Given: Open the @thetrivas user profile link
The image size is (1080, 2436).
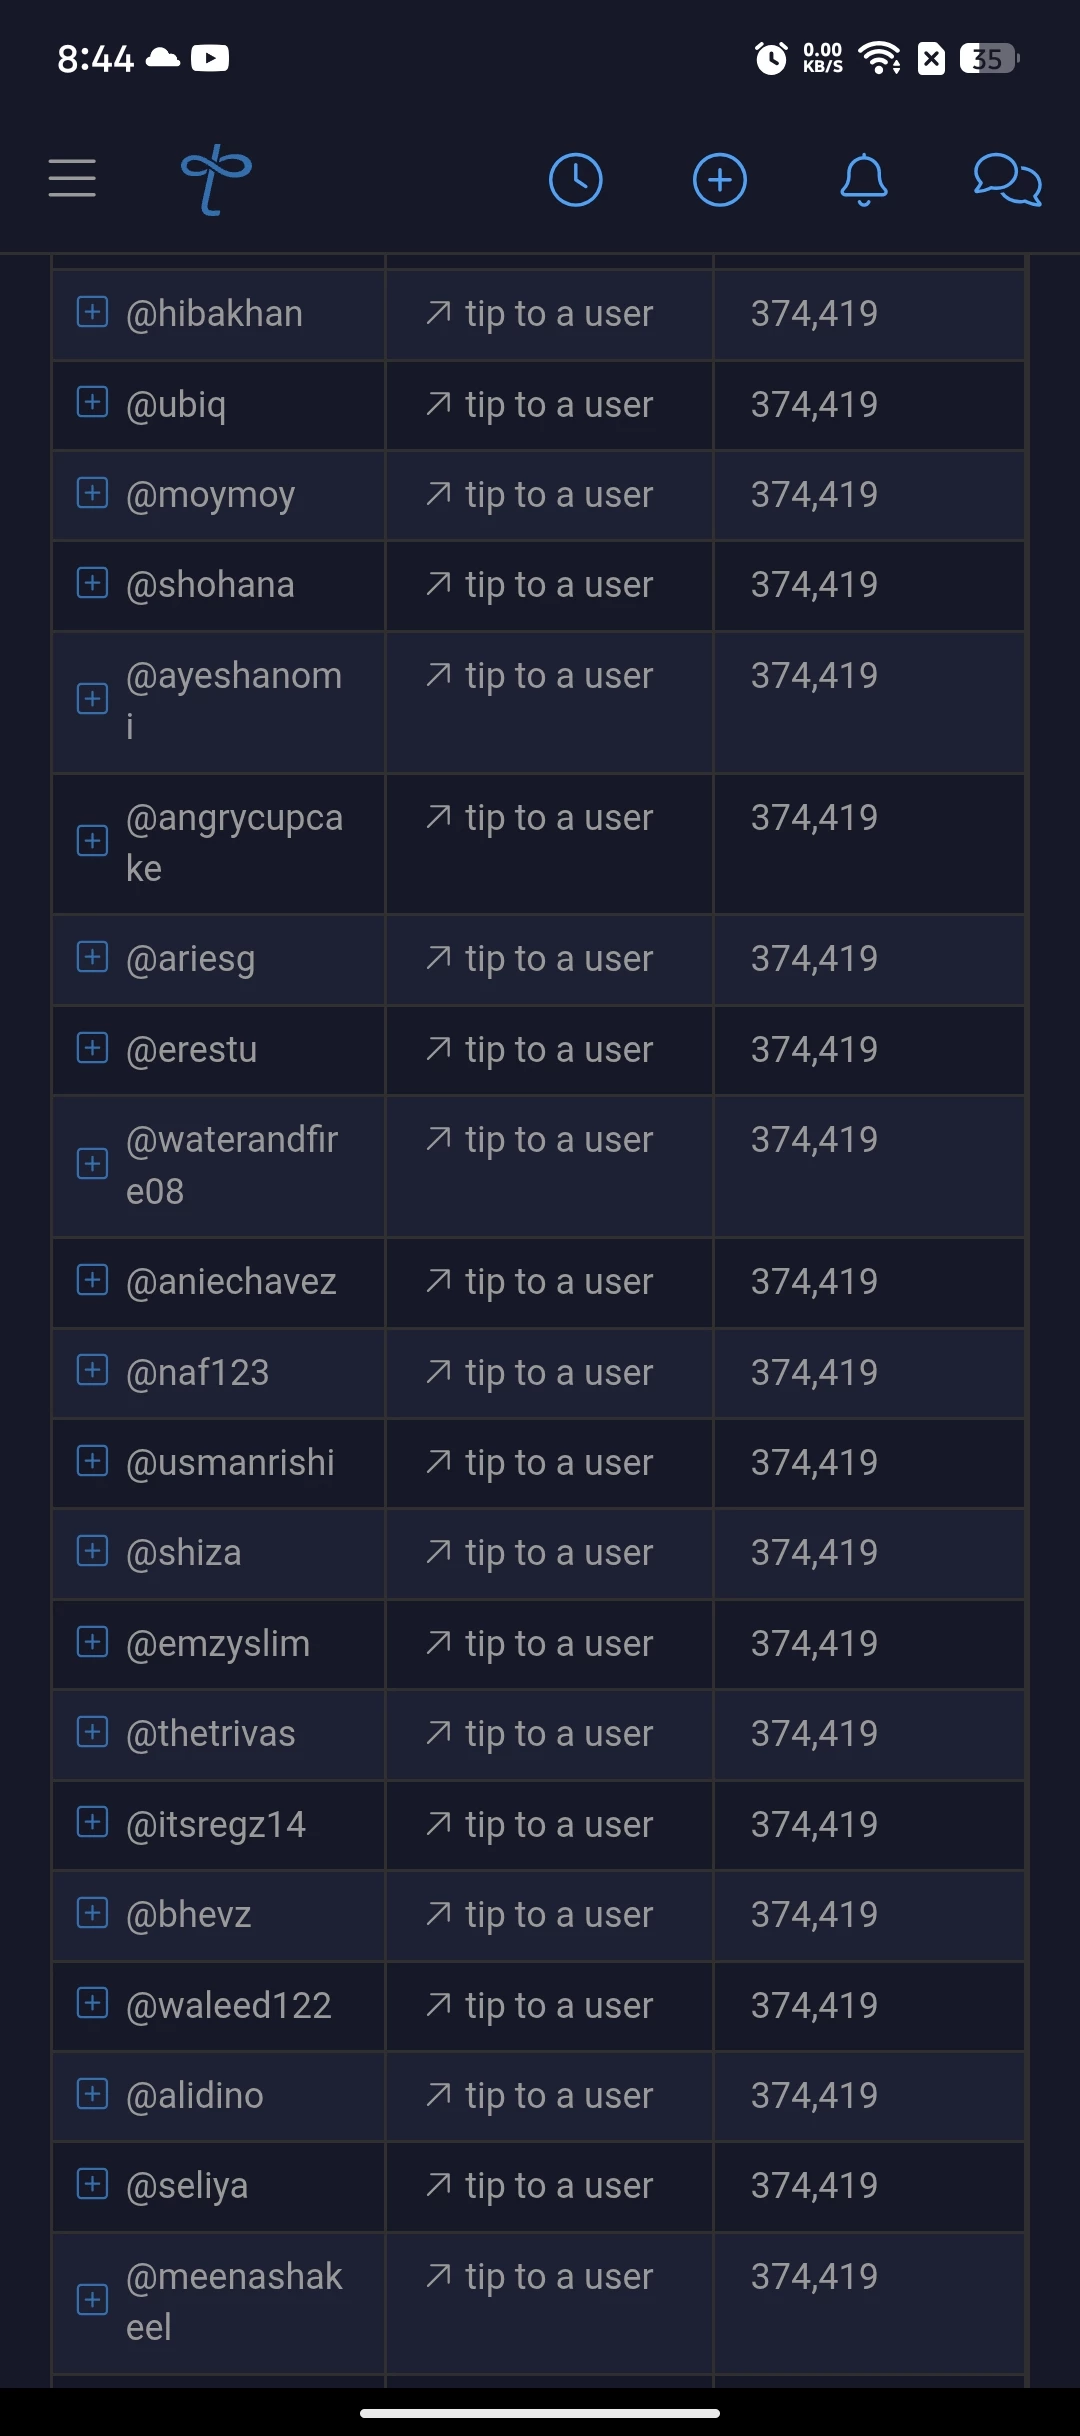Looking at the screenshot, I should (211, 1733).
